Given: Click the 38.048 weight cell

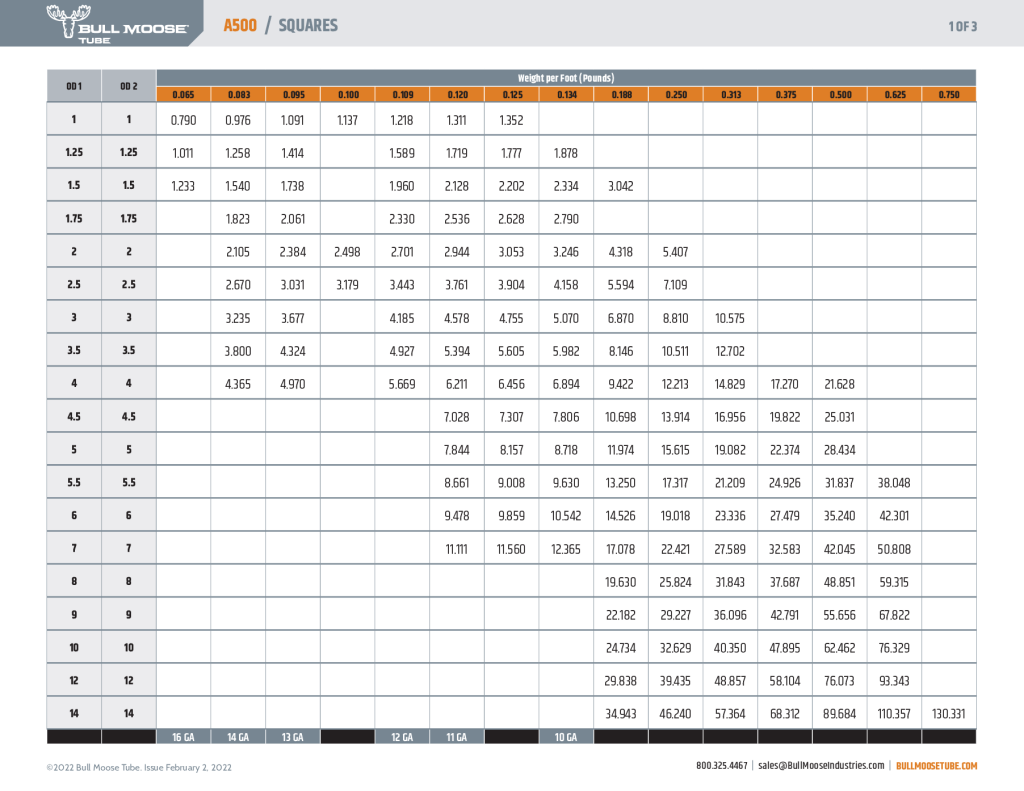Looking at the screenshot, I should [893, 483].
